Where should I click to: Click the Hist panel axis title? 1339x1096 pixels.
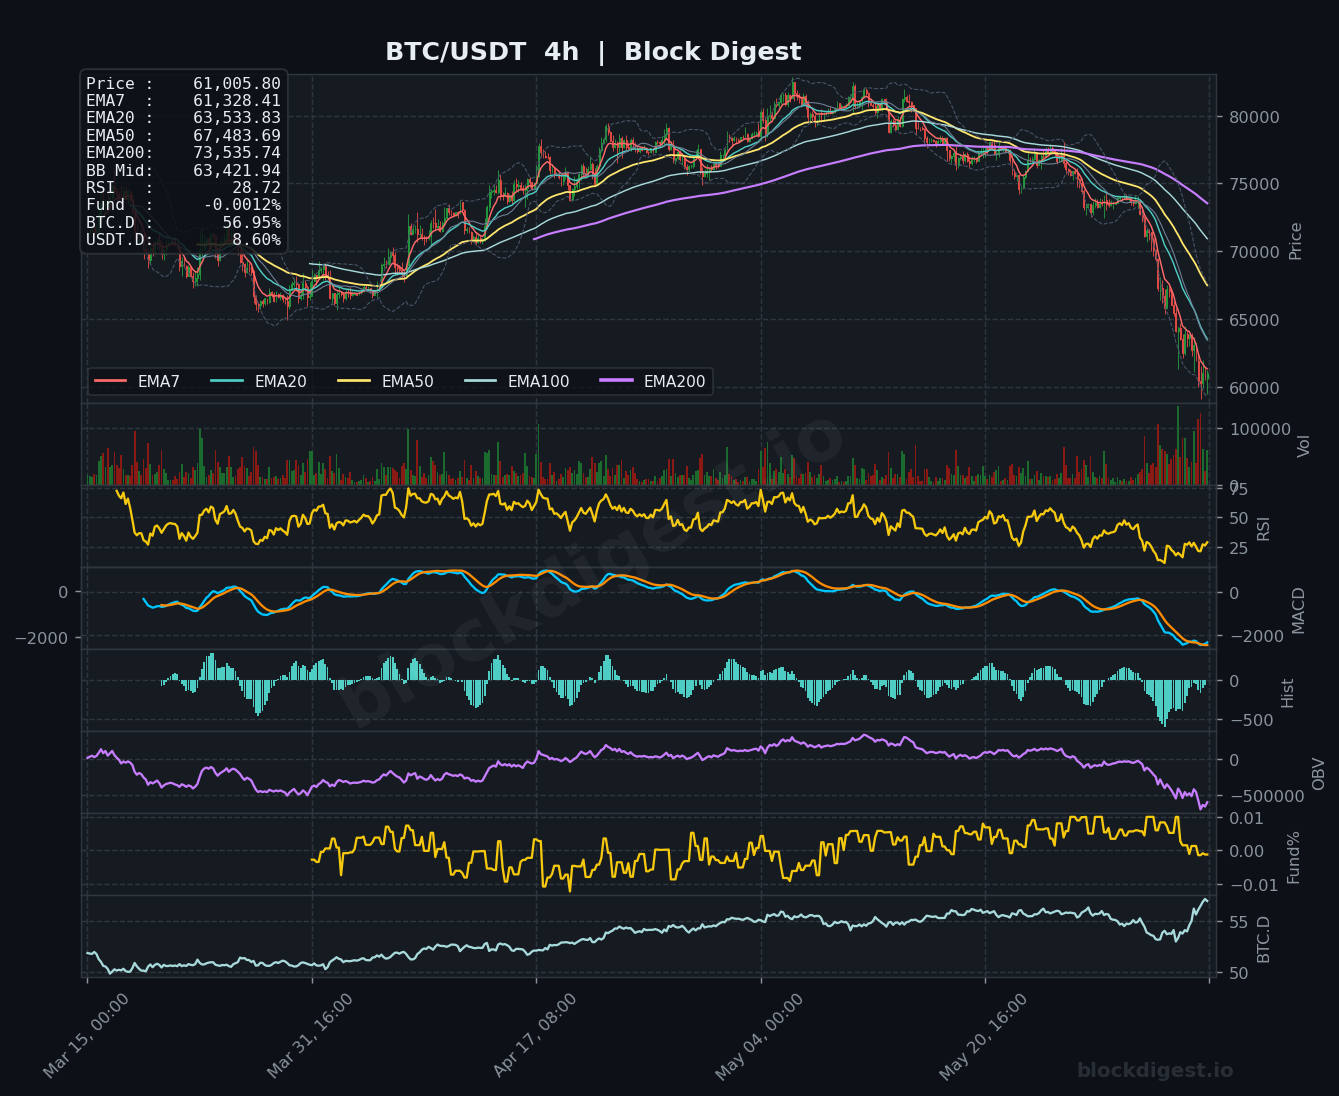[x=1288, y=693]
